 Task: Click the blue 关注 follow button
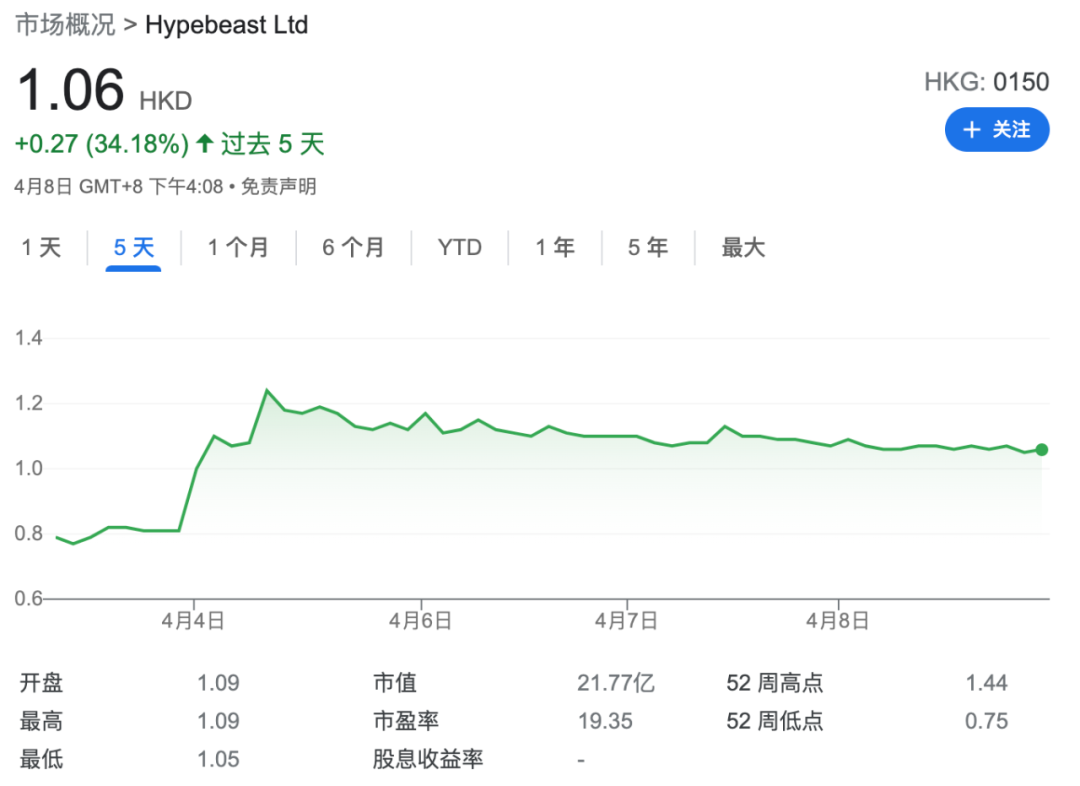pyautogui.click(x=997, y=130)
